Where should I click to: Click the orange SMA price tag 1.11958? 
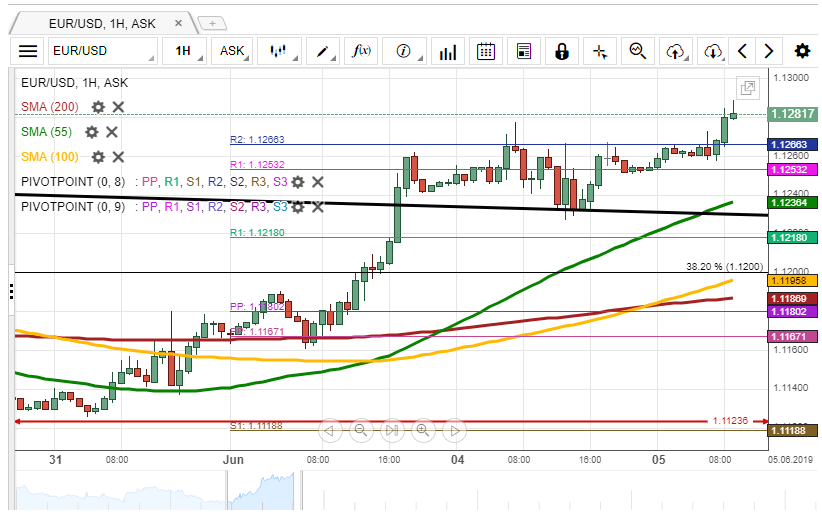pyautogui.click(x=792, y=281)
